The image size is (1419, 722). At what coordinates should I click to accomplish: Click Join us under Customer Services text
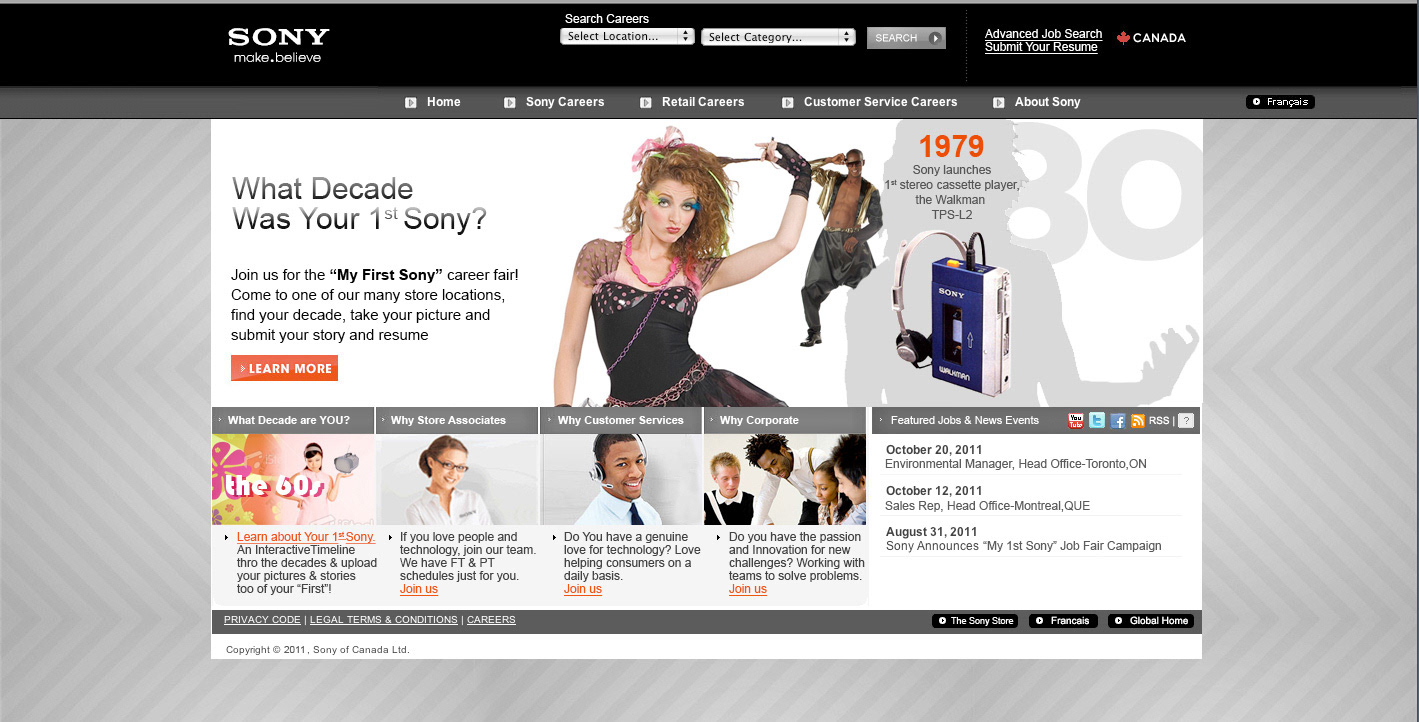coord(583,589)
